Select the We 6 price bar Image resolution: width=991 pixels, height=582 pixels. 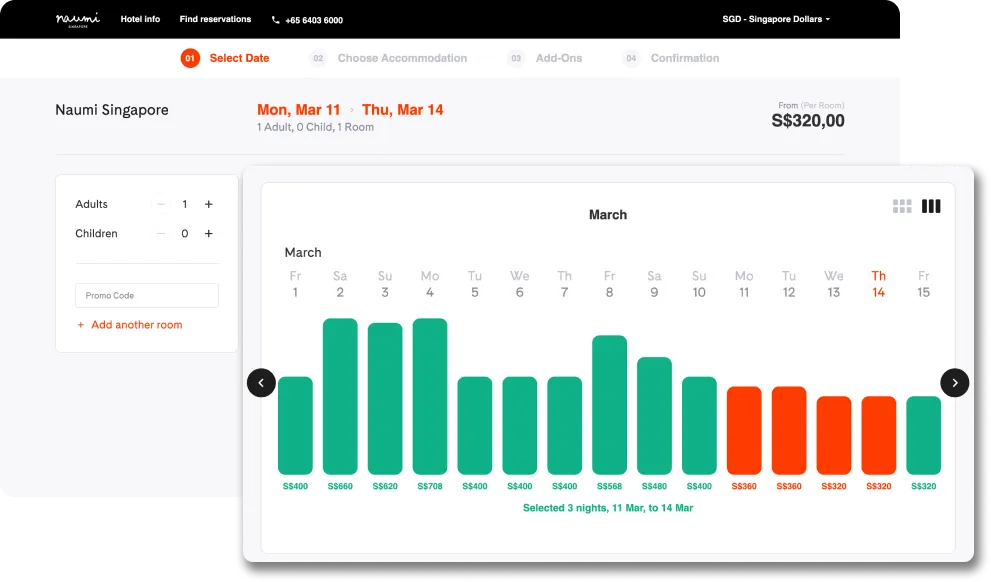(x=520, y=425)
